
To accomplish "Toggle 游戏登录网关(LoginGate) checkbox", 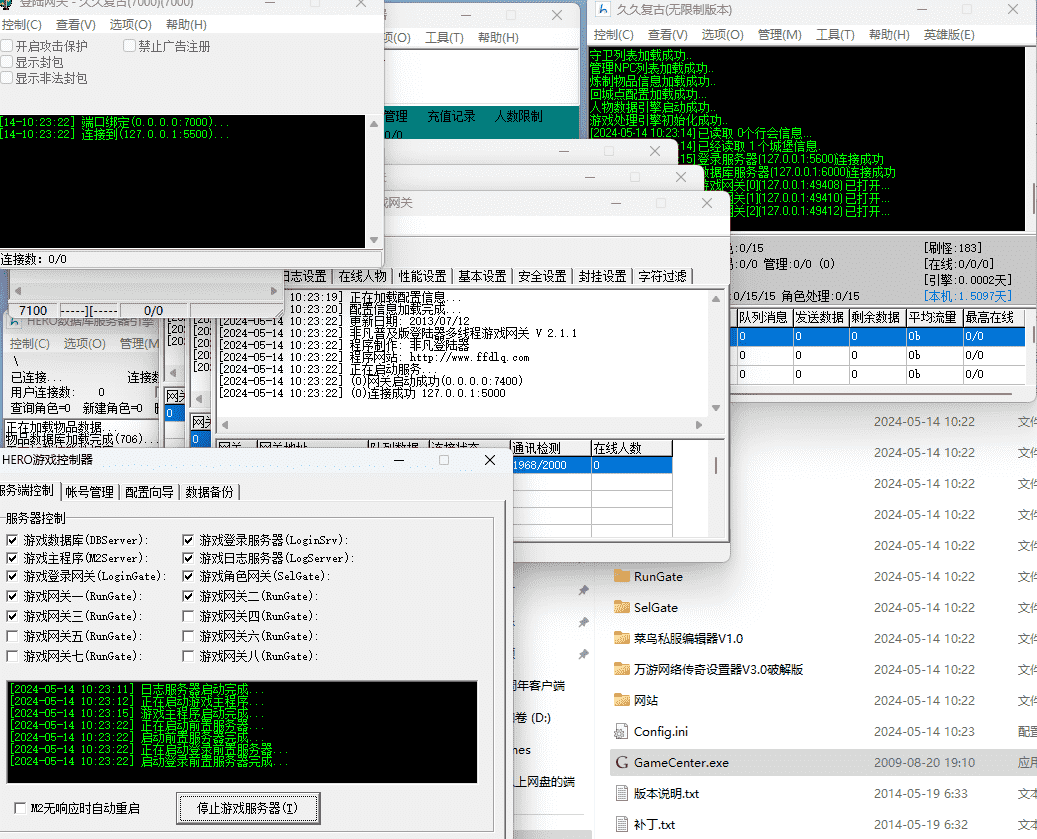I will [12, 576].
